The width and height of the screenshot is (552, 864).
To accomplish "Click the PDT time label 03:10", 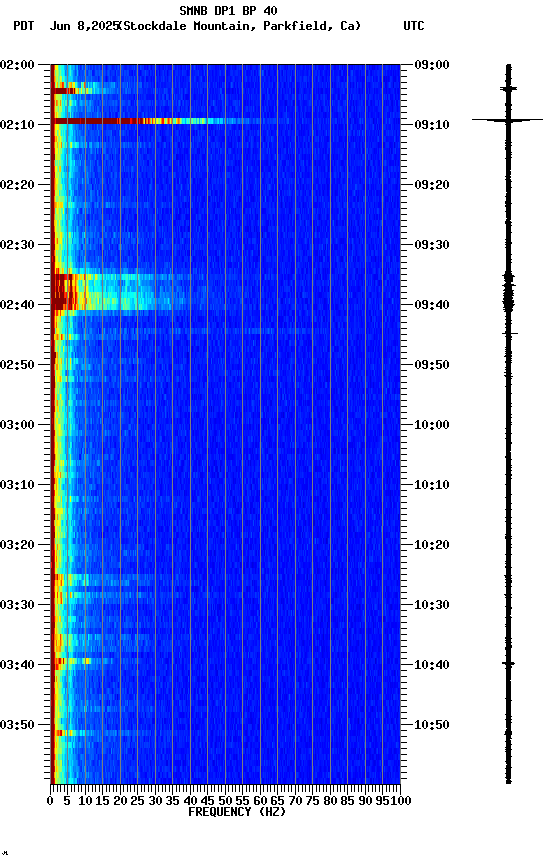I will [x=17, y=485].
